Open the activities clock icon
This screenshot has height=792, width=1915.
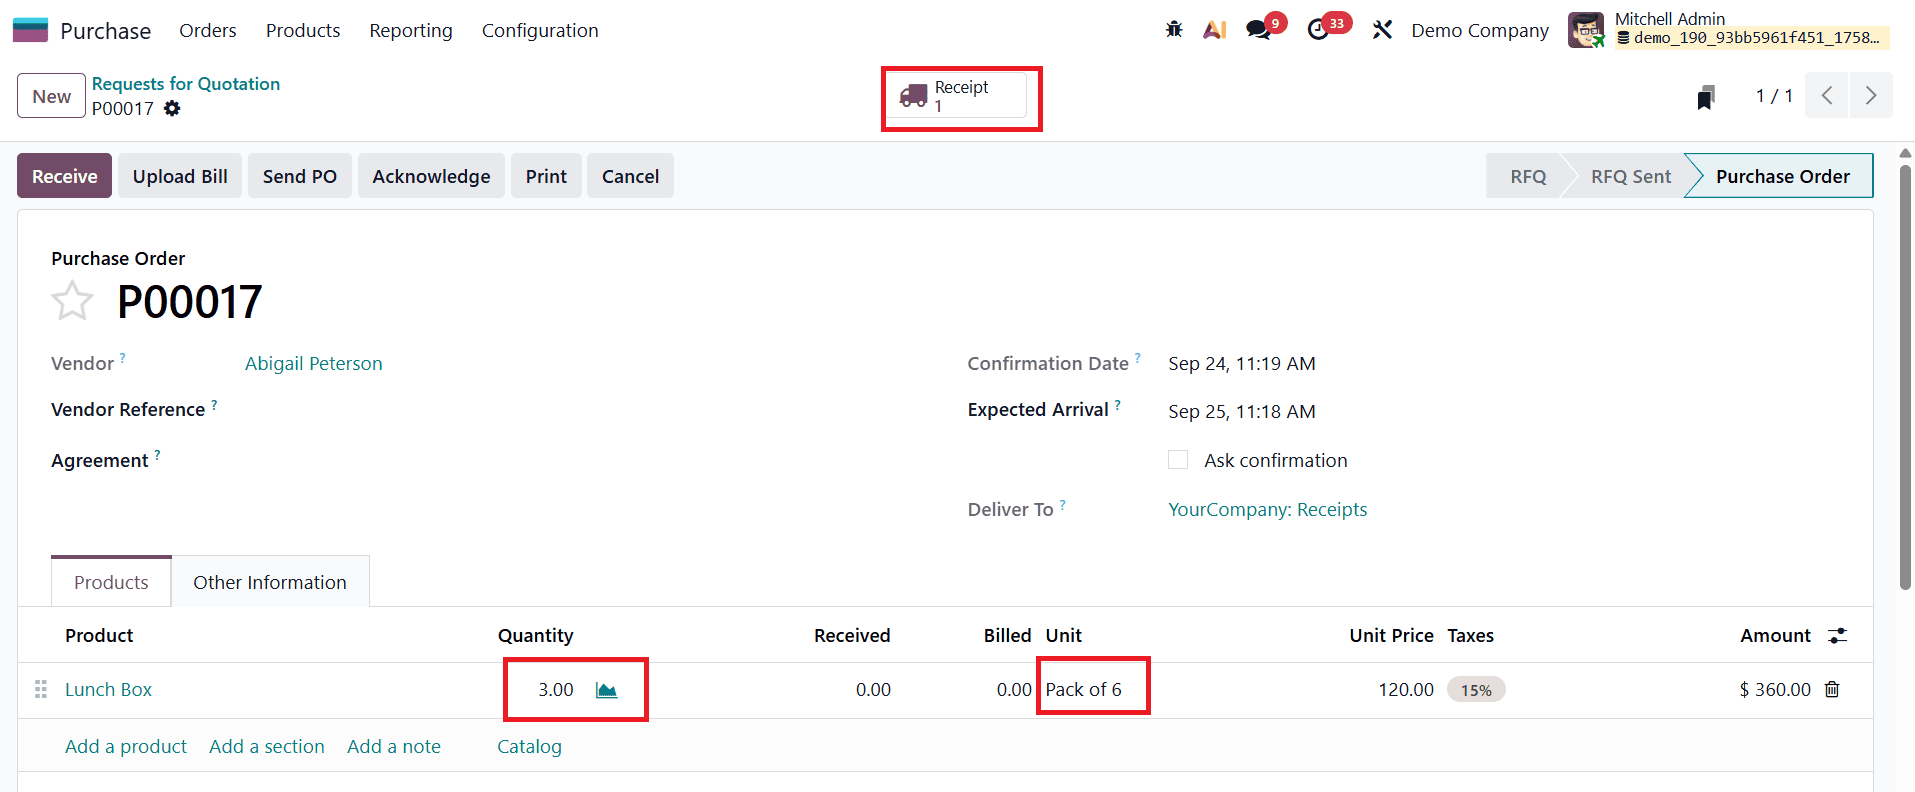pos(1318,30)
